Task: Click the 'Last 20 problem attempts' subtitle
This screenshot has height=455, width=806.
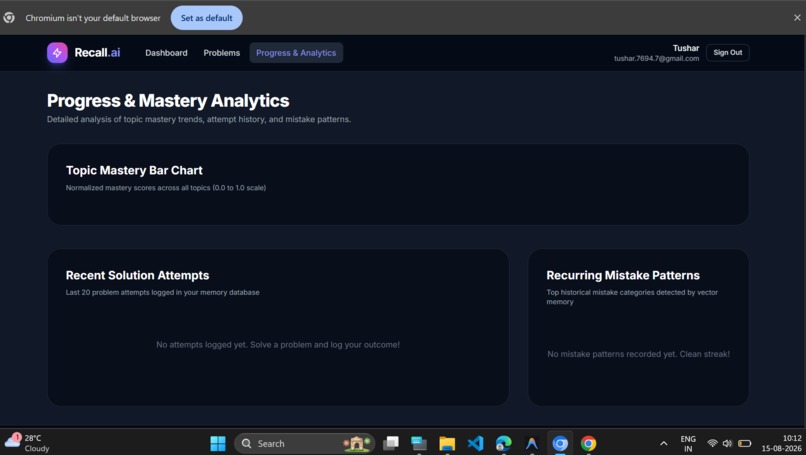Action: pos(162,292)
